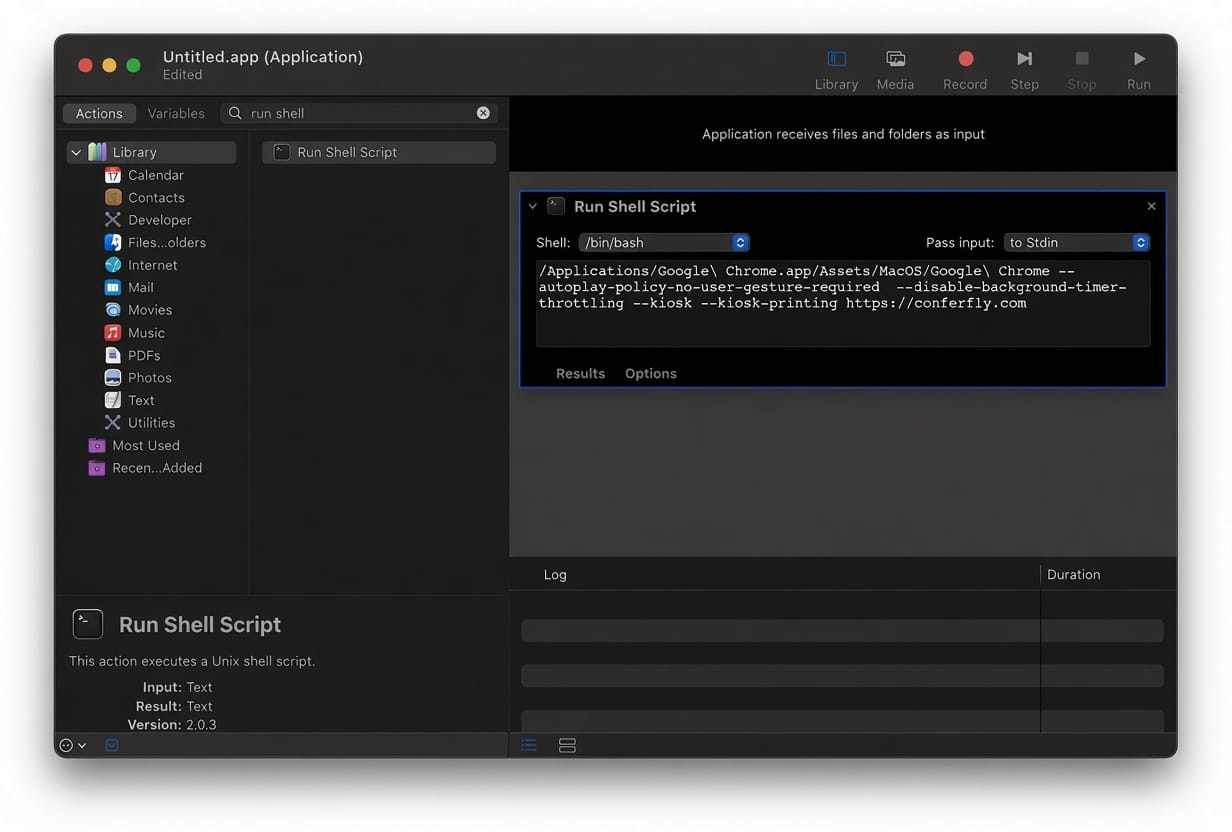Open the action gear menu at bottom left
The height and width of the screenshot is (832, 1232).
(x=72, y=745)
